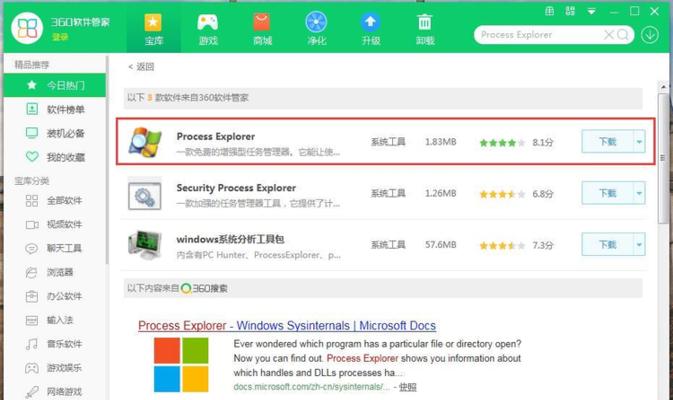The height and width of the screenshot is (400, 673).
Task: Click the 360软件管家 logo icon
Action: click(x=27, y=28)
